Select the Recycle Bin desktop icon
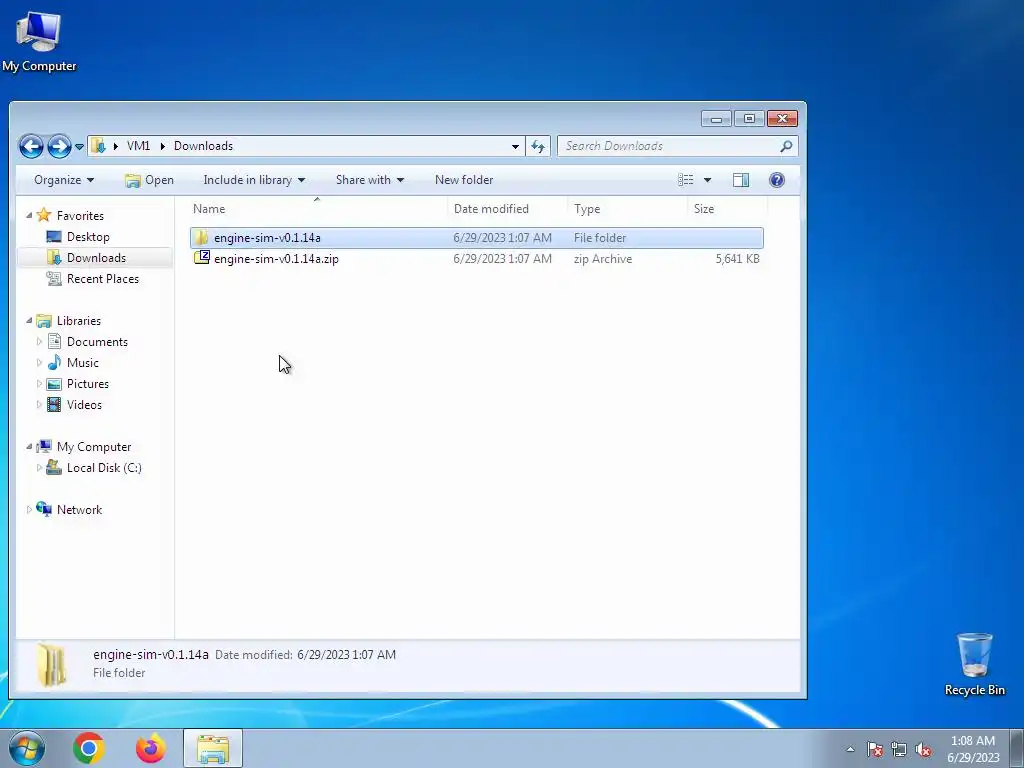 pos(974,664)
